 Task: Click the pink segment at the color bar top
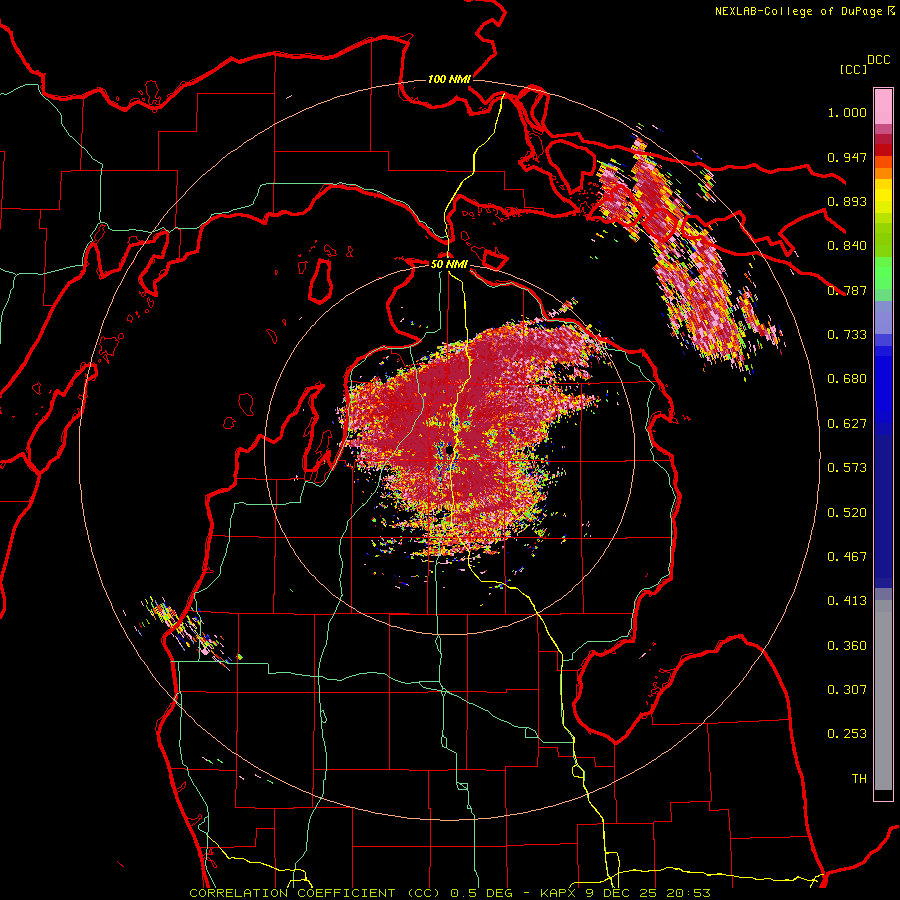(883, 107)
